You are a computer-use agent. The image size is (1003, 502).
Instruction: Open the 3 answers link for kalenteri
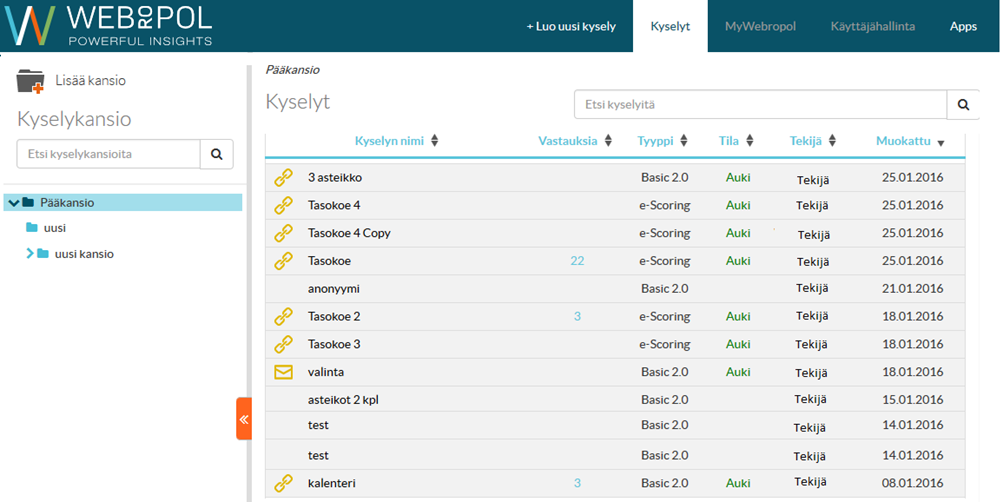coord(577,483)
